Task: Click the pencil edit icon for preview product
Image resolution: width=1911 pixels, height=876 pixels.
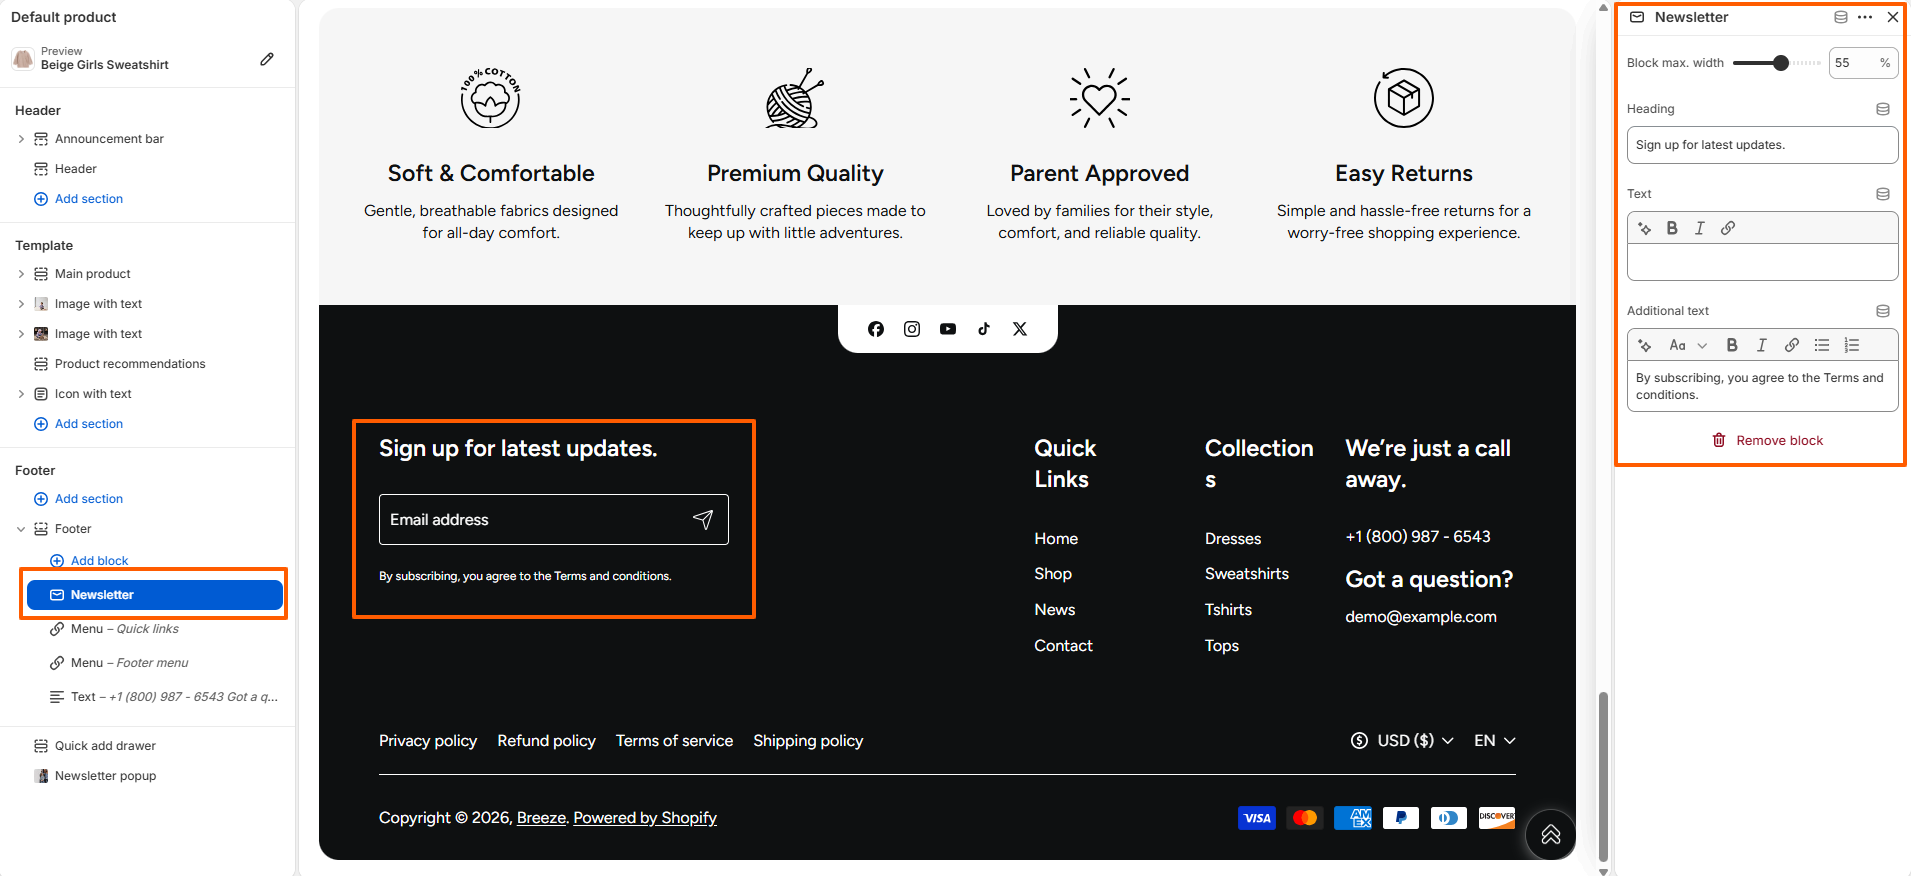Action: tap(267, 59)
